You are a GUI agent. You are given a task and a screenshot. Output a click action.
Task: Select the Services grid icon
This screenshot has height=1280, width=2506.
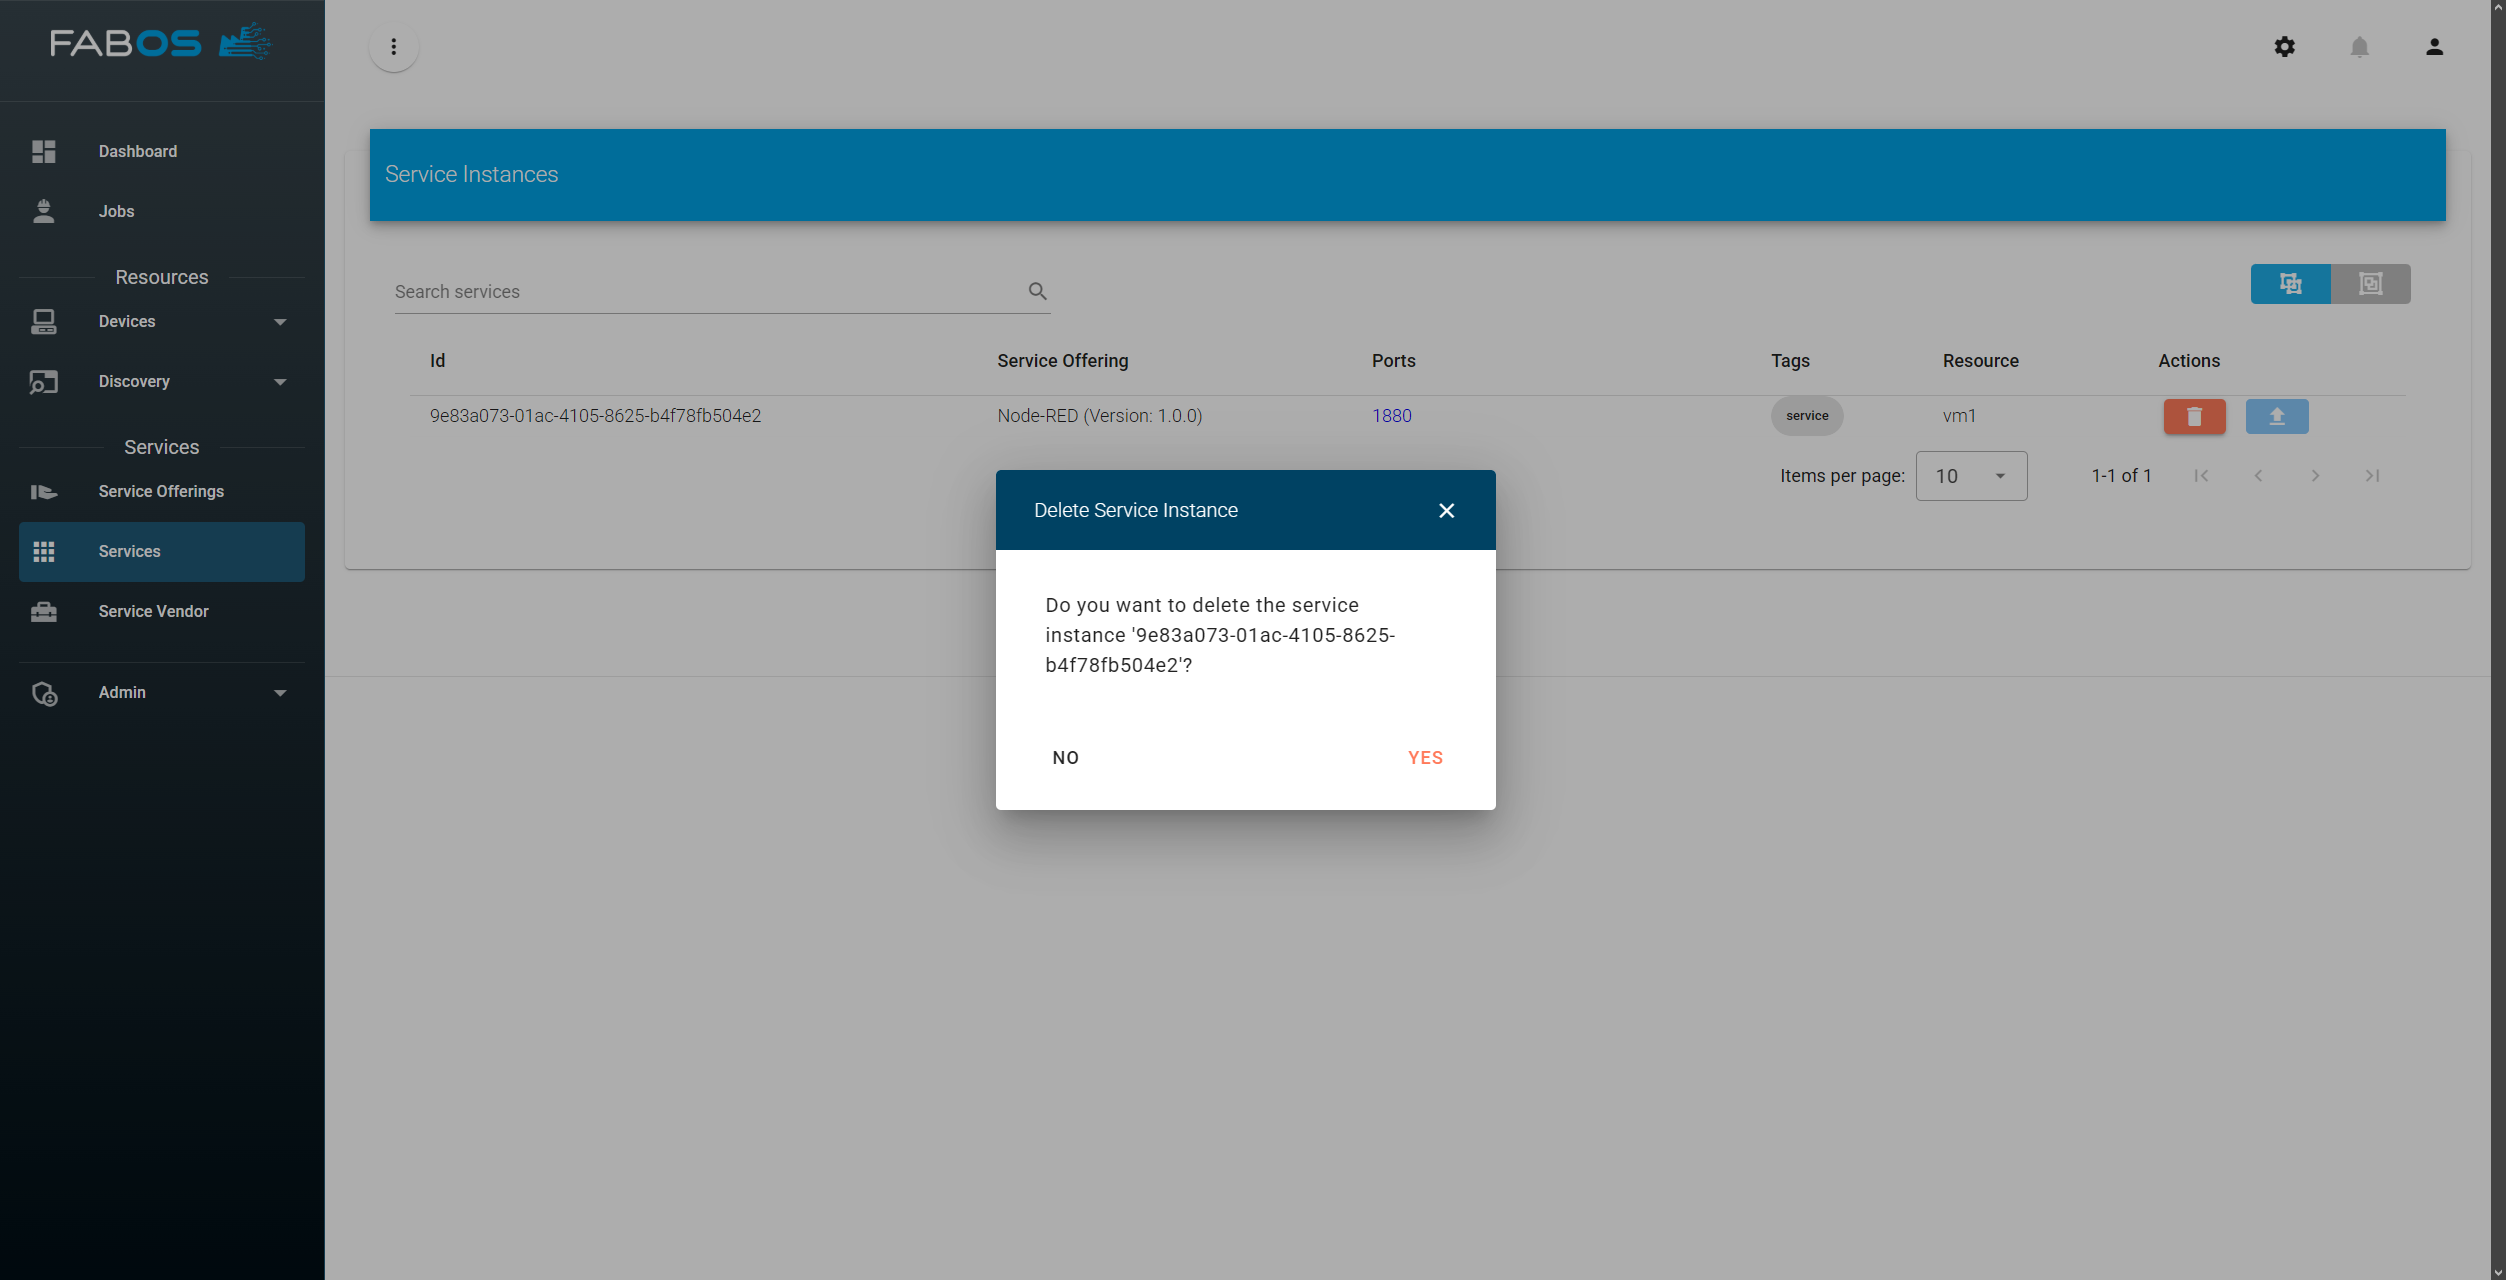(x=44, y=551)
